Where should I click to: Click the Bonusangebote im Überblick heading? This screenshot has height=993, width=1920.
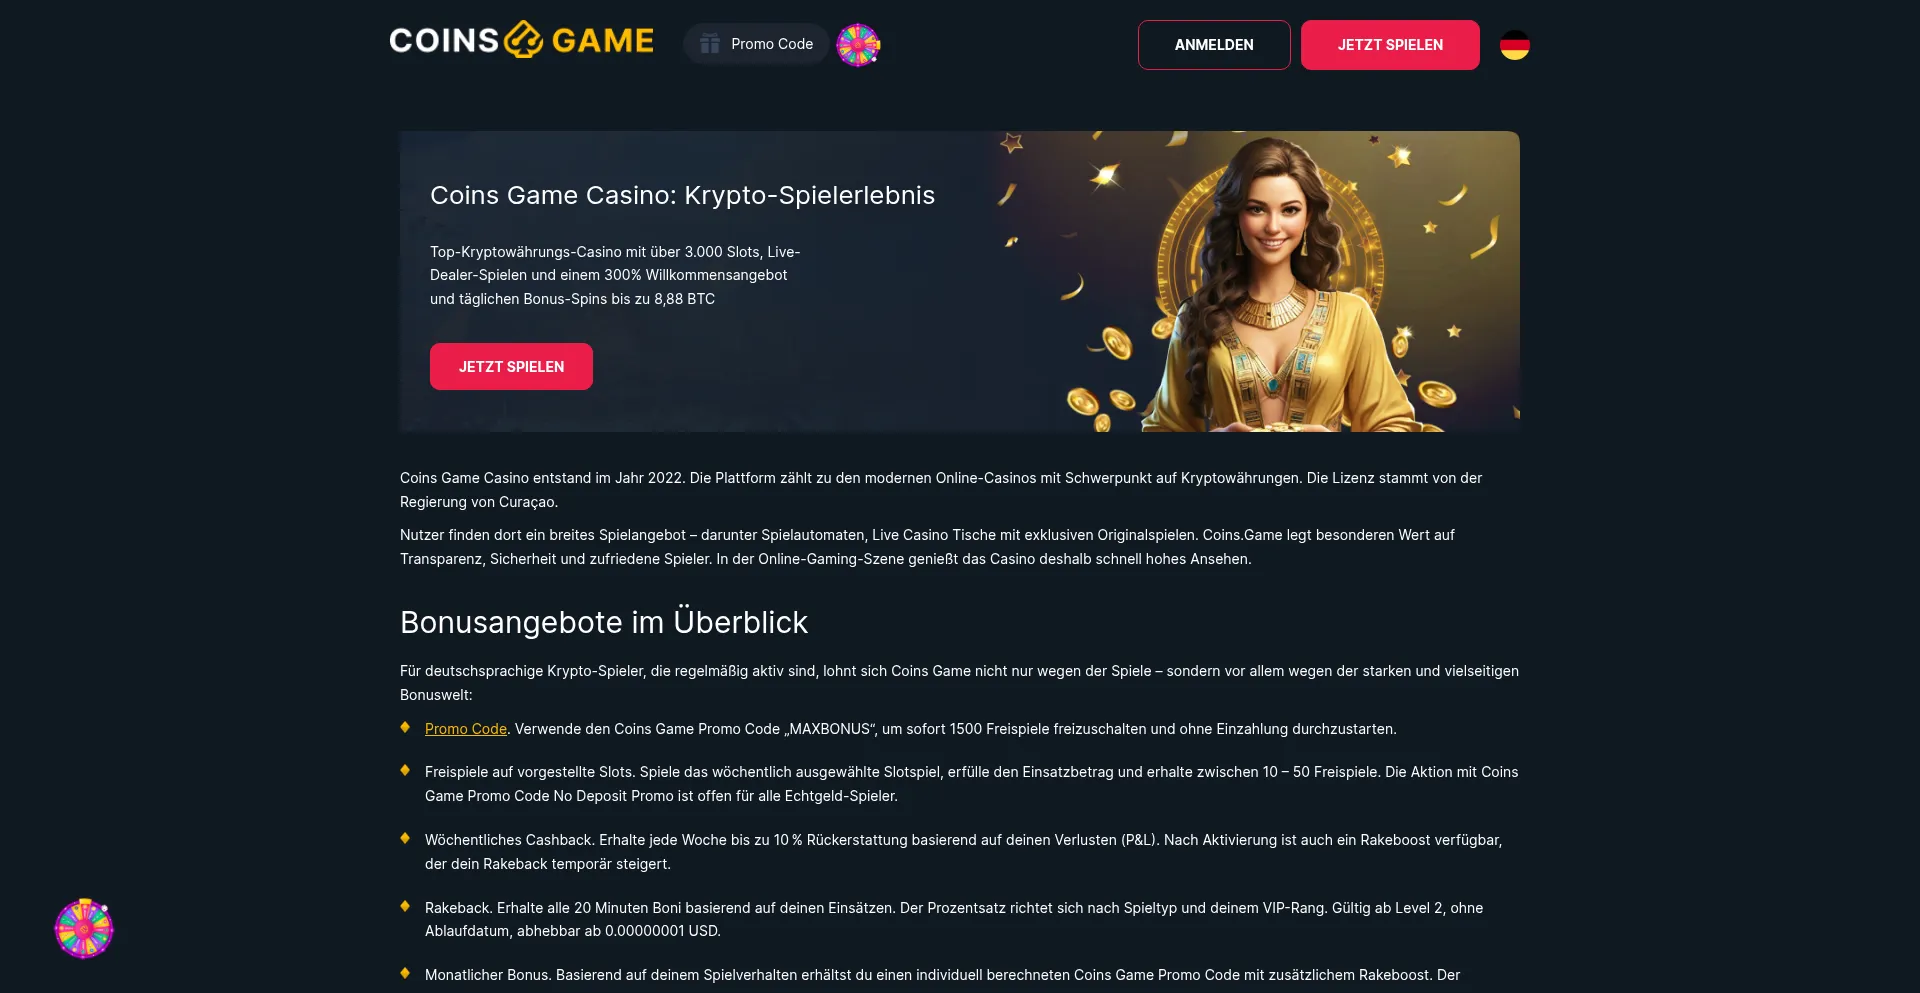pyautogui.click(x=604, y=622)
